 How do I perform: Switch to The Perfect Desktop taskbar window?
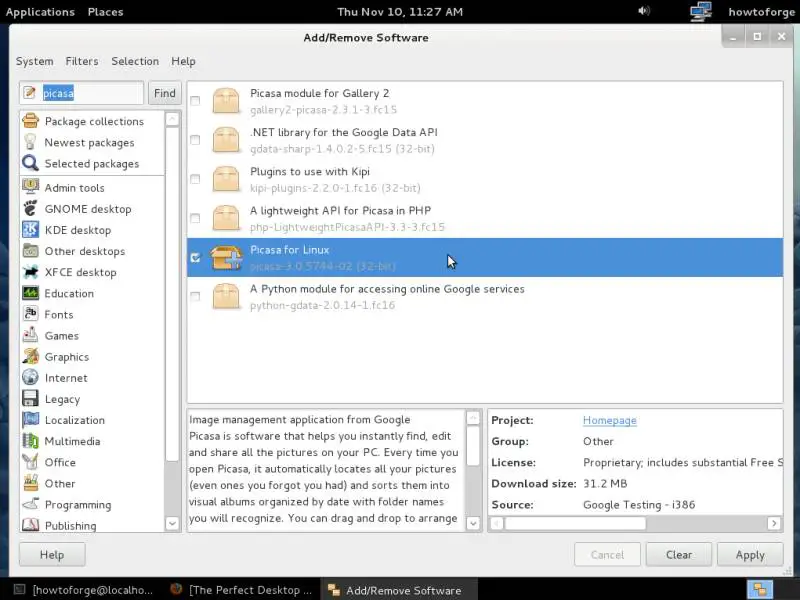[x=241, y=590]
